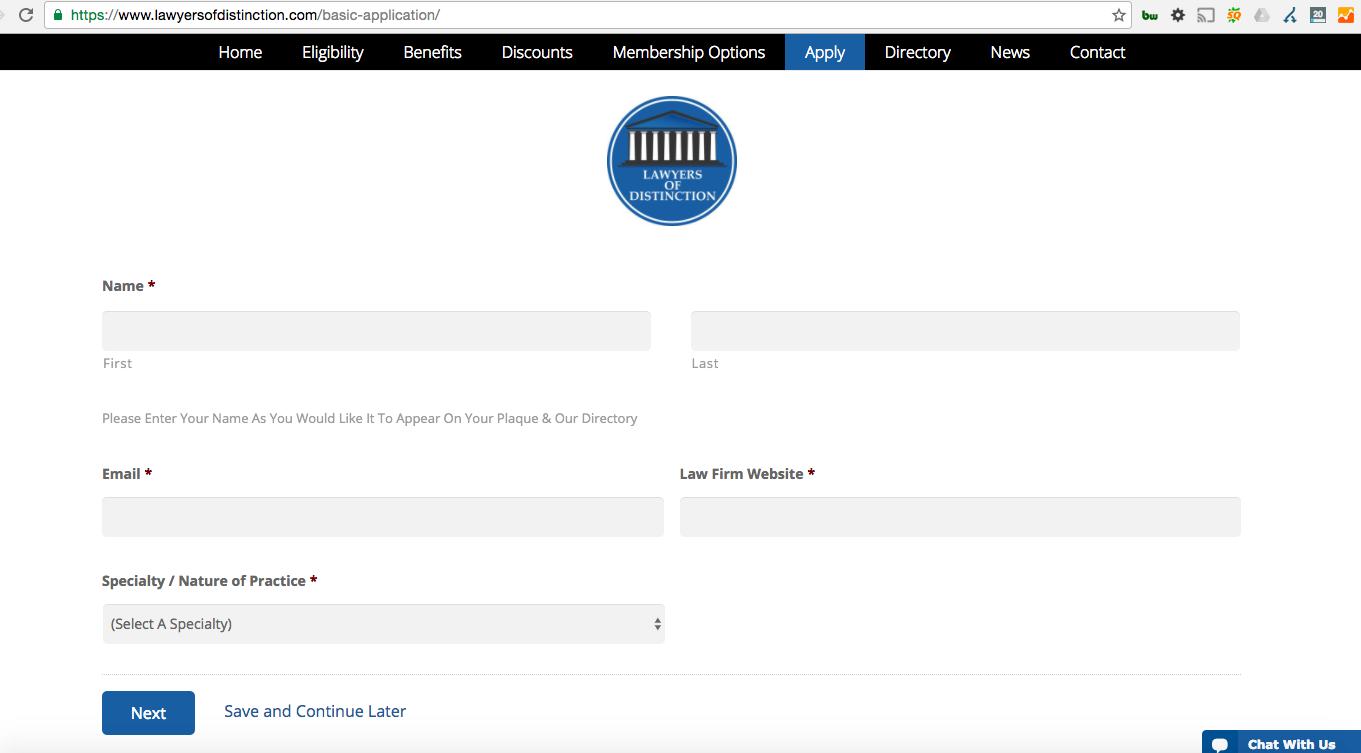Screen dimensions: 1361x753
Task: Focus the First name input field
Action: [376, 331]
